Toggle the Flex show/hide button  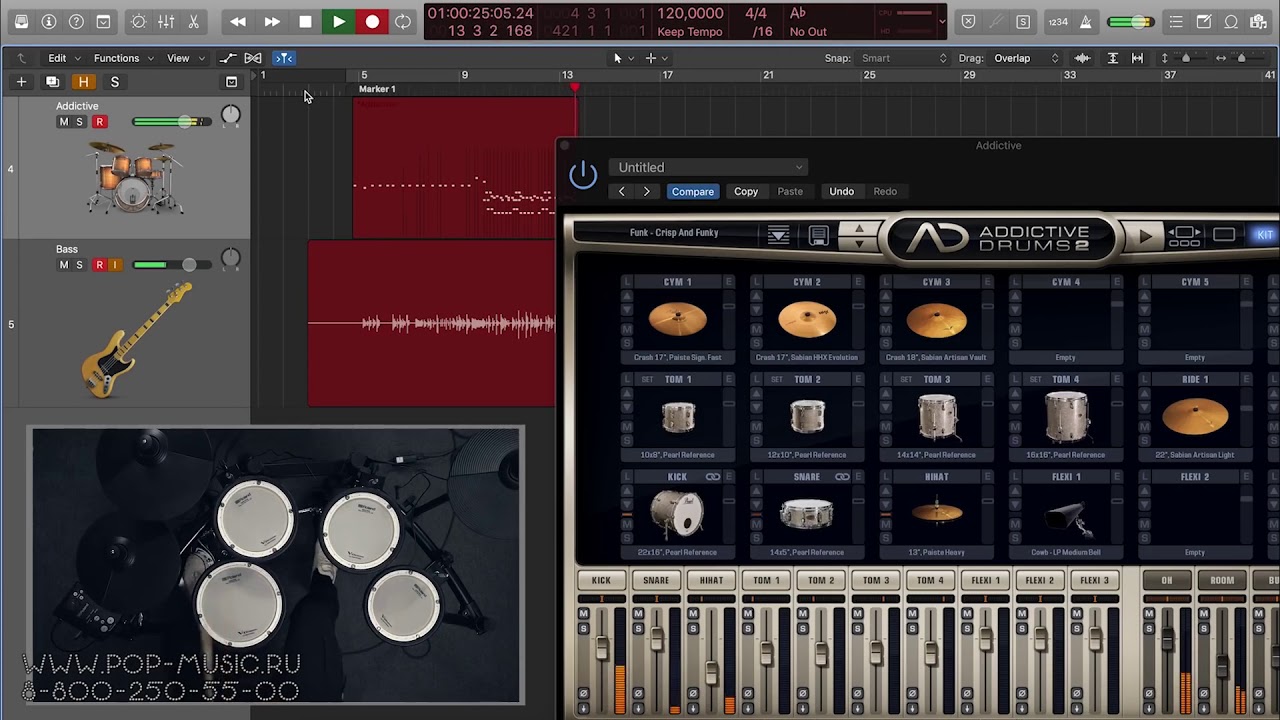tap(253, 58)
